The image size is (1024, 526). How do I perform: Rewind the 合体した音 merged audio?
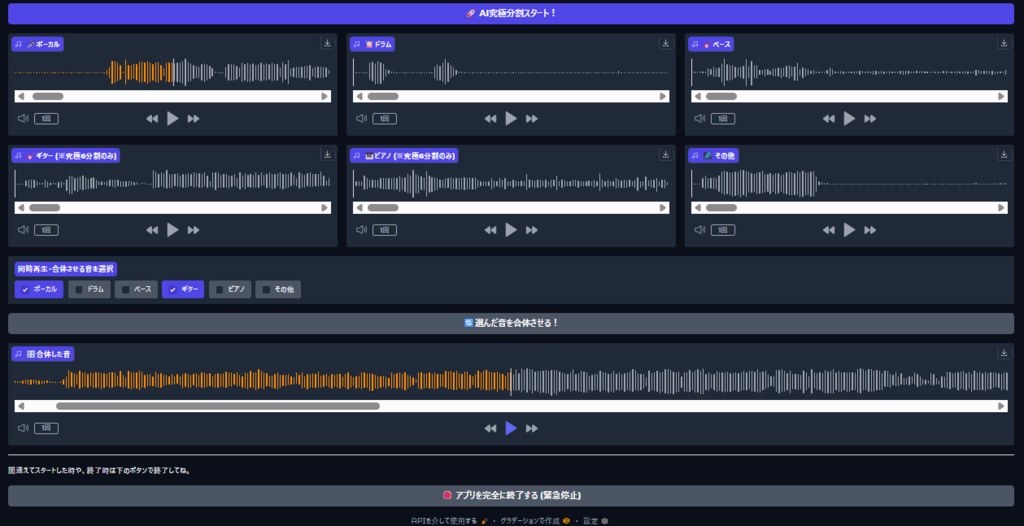point(490,429)
